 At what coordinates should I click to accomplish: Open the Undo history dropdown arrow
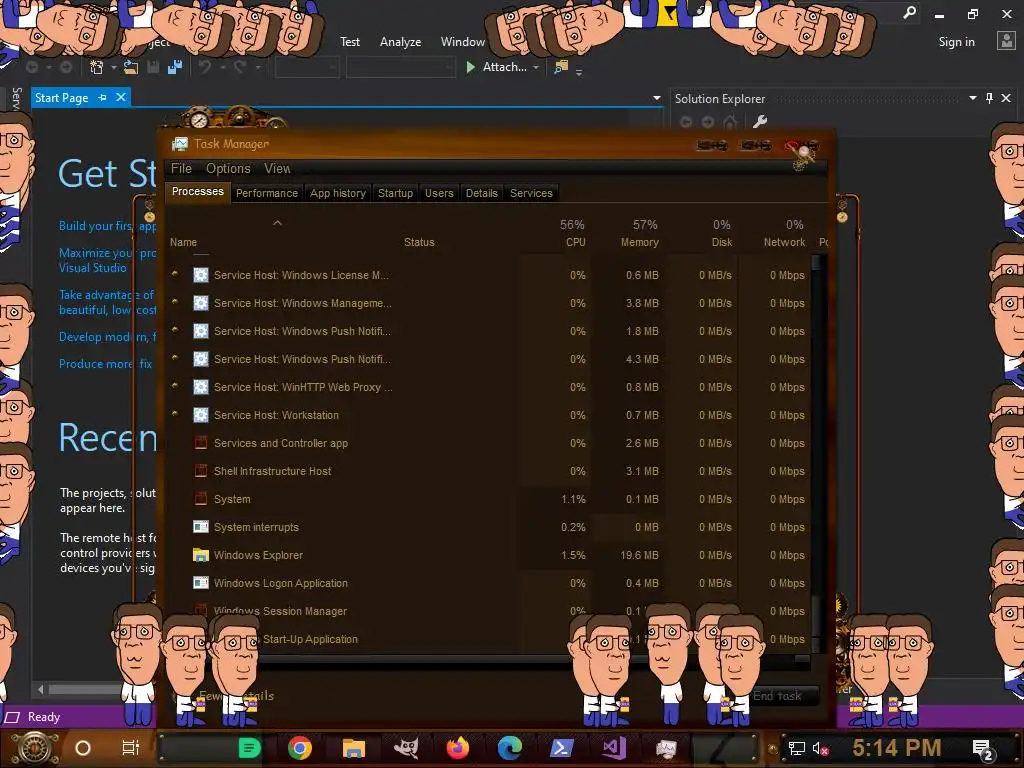point(223,67)
